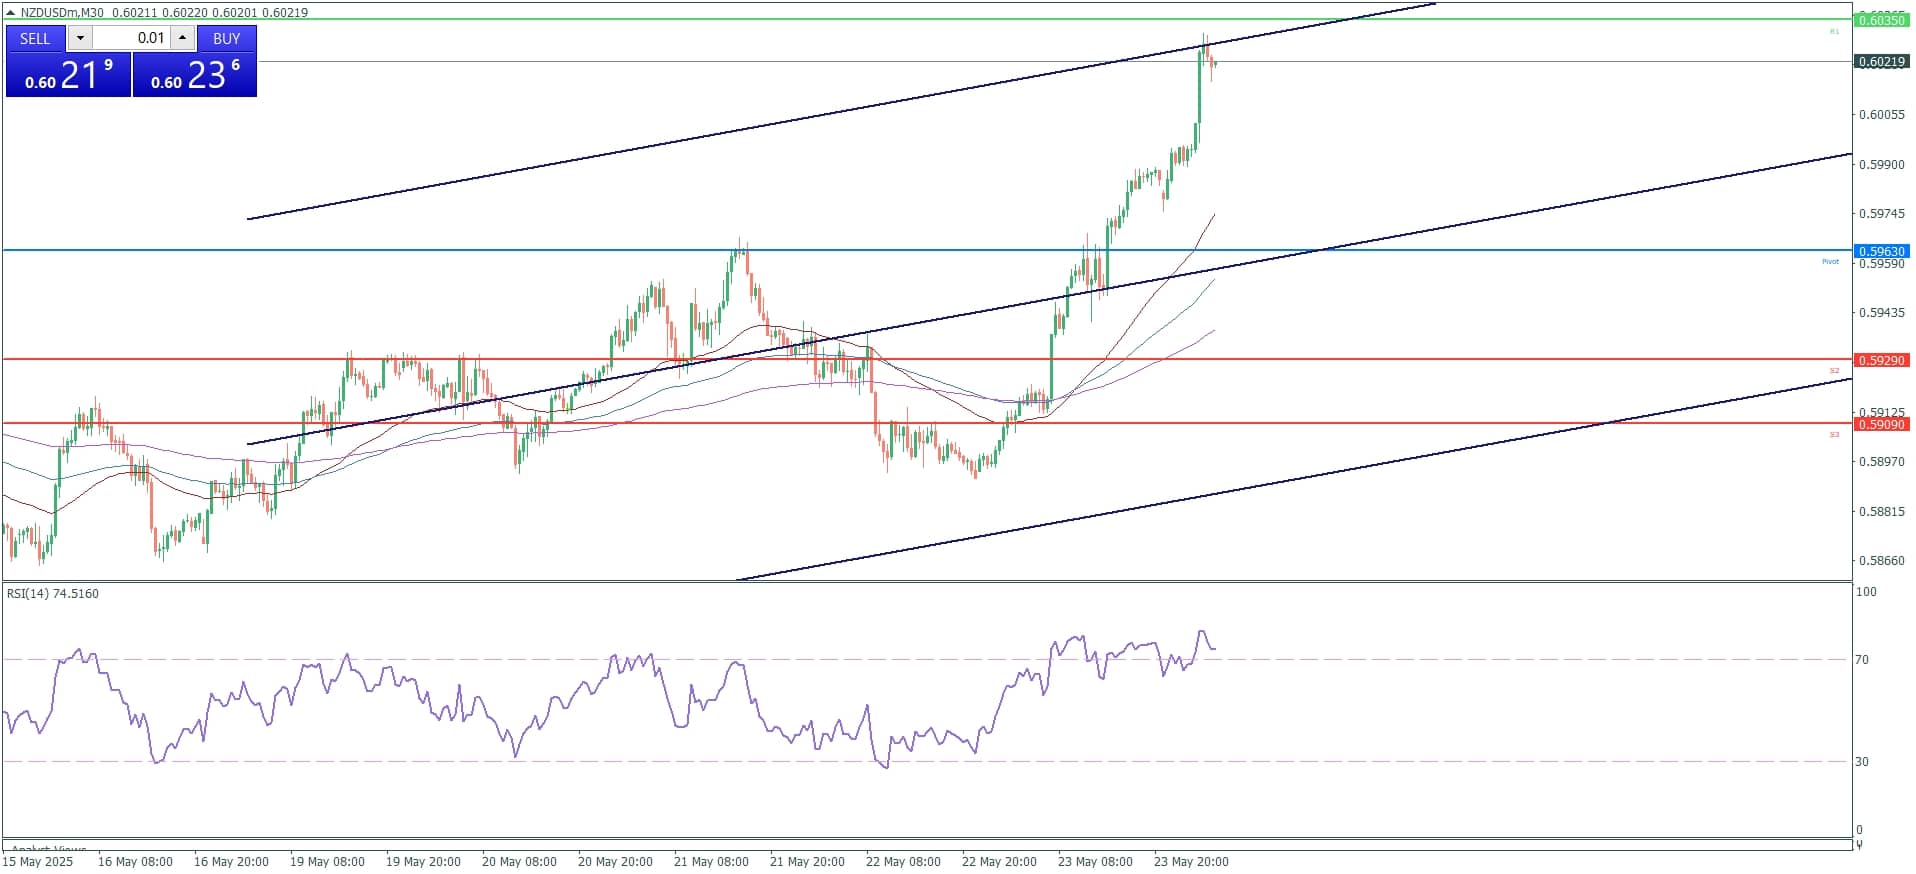This screenshot has width=1916, height=874.
Task: Click the 21 May 20:00 time label
Action: click(x=807, y=862)
